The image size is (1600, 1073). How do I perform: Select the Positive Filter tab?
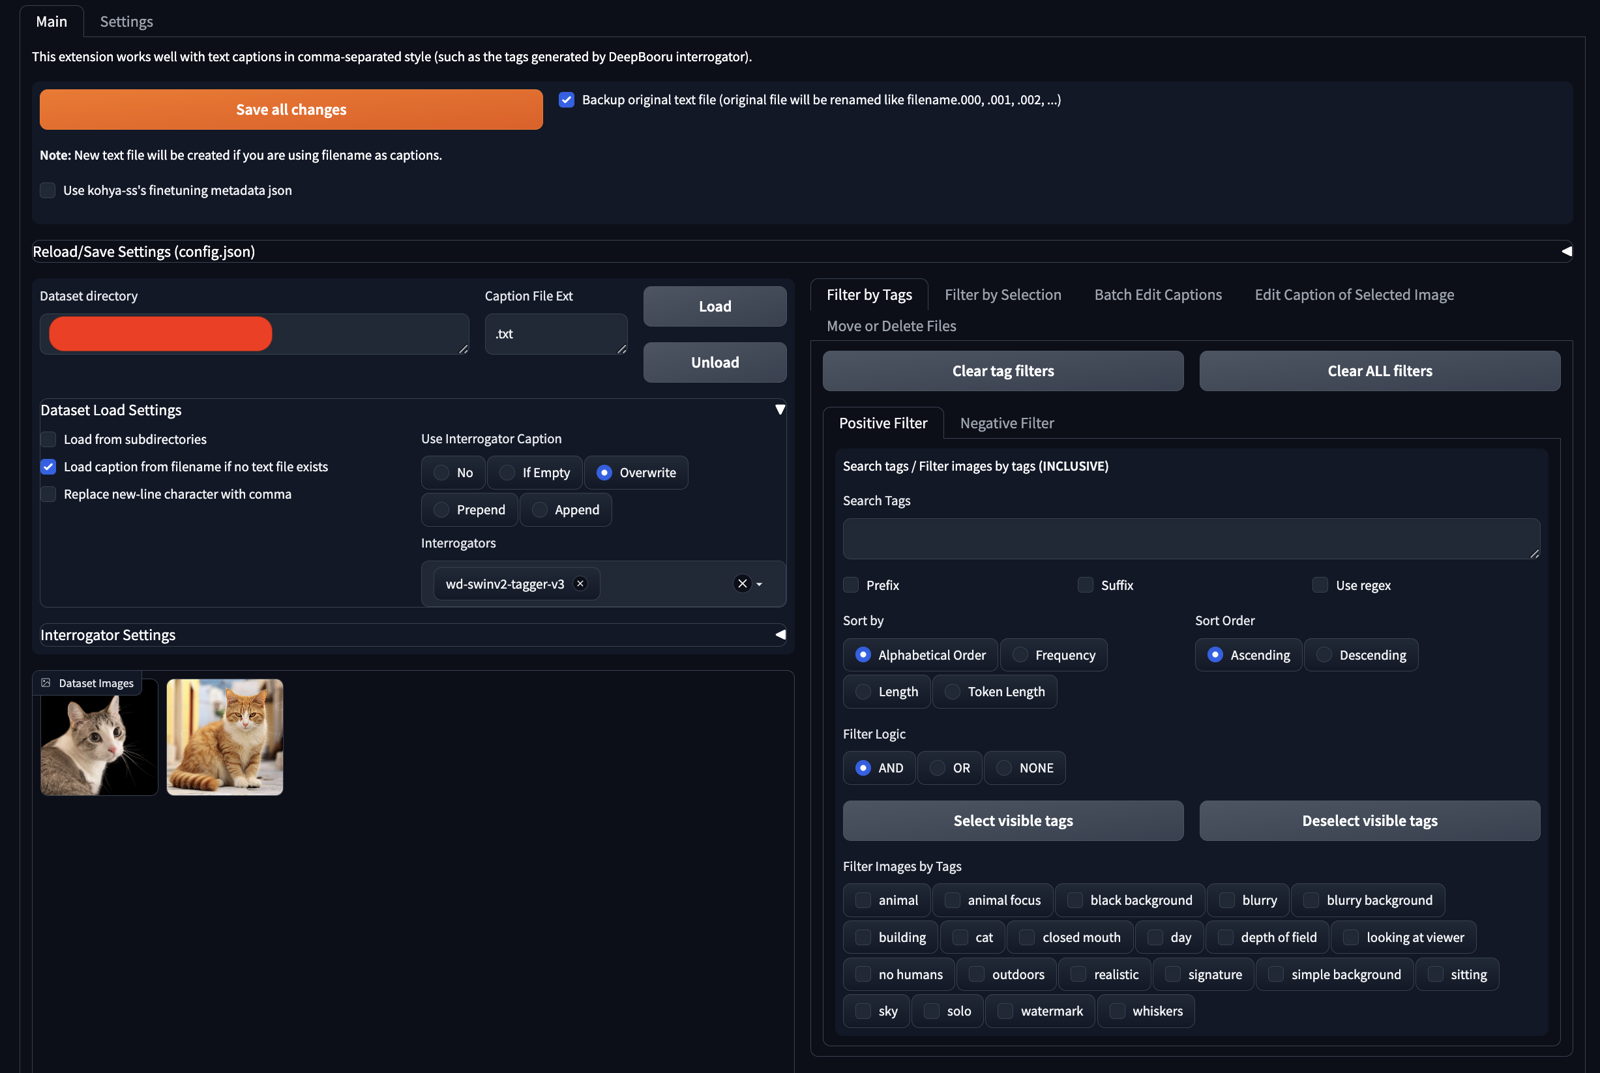coord(883,423)
